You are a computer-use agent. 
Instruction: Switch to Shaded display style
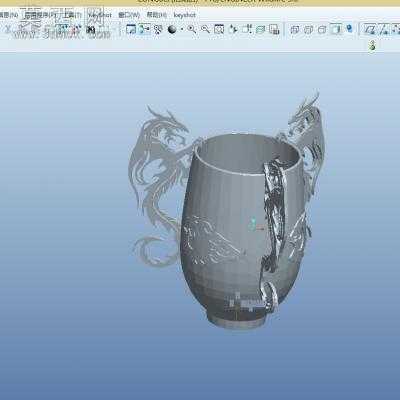click(x=336, y=29)
